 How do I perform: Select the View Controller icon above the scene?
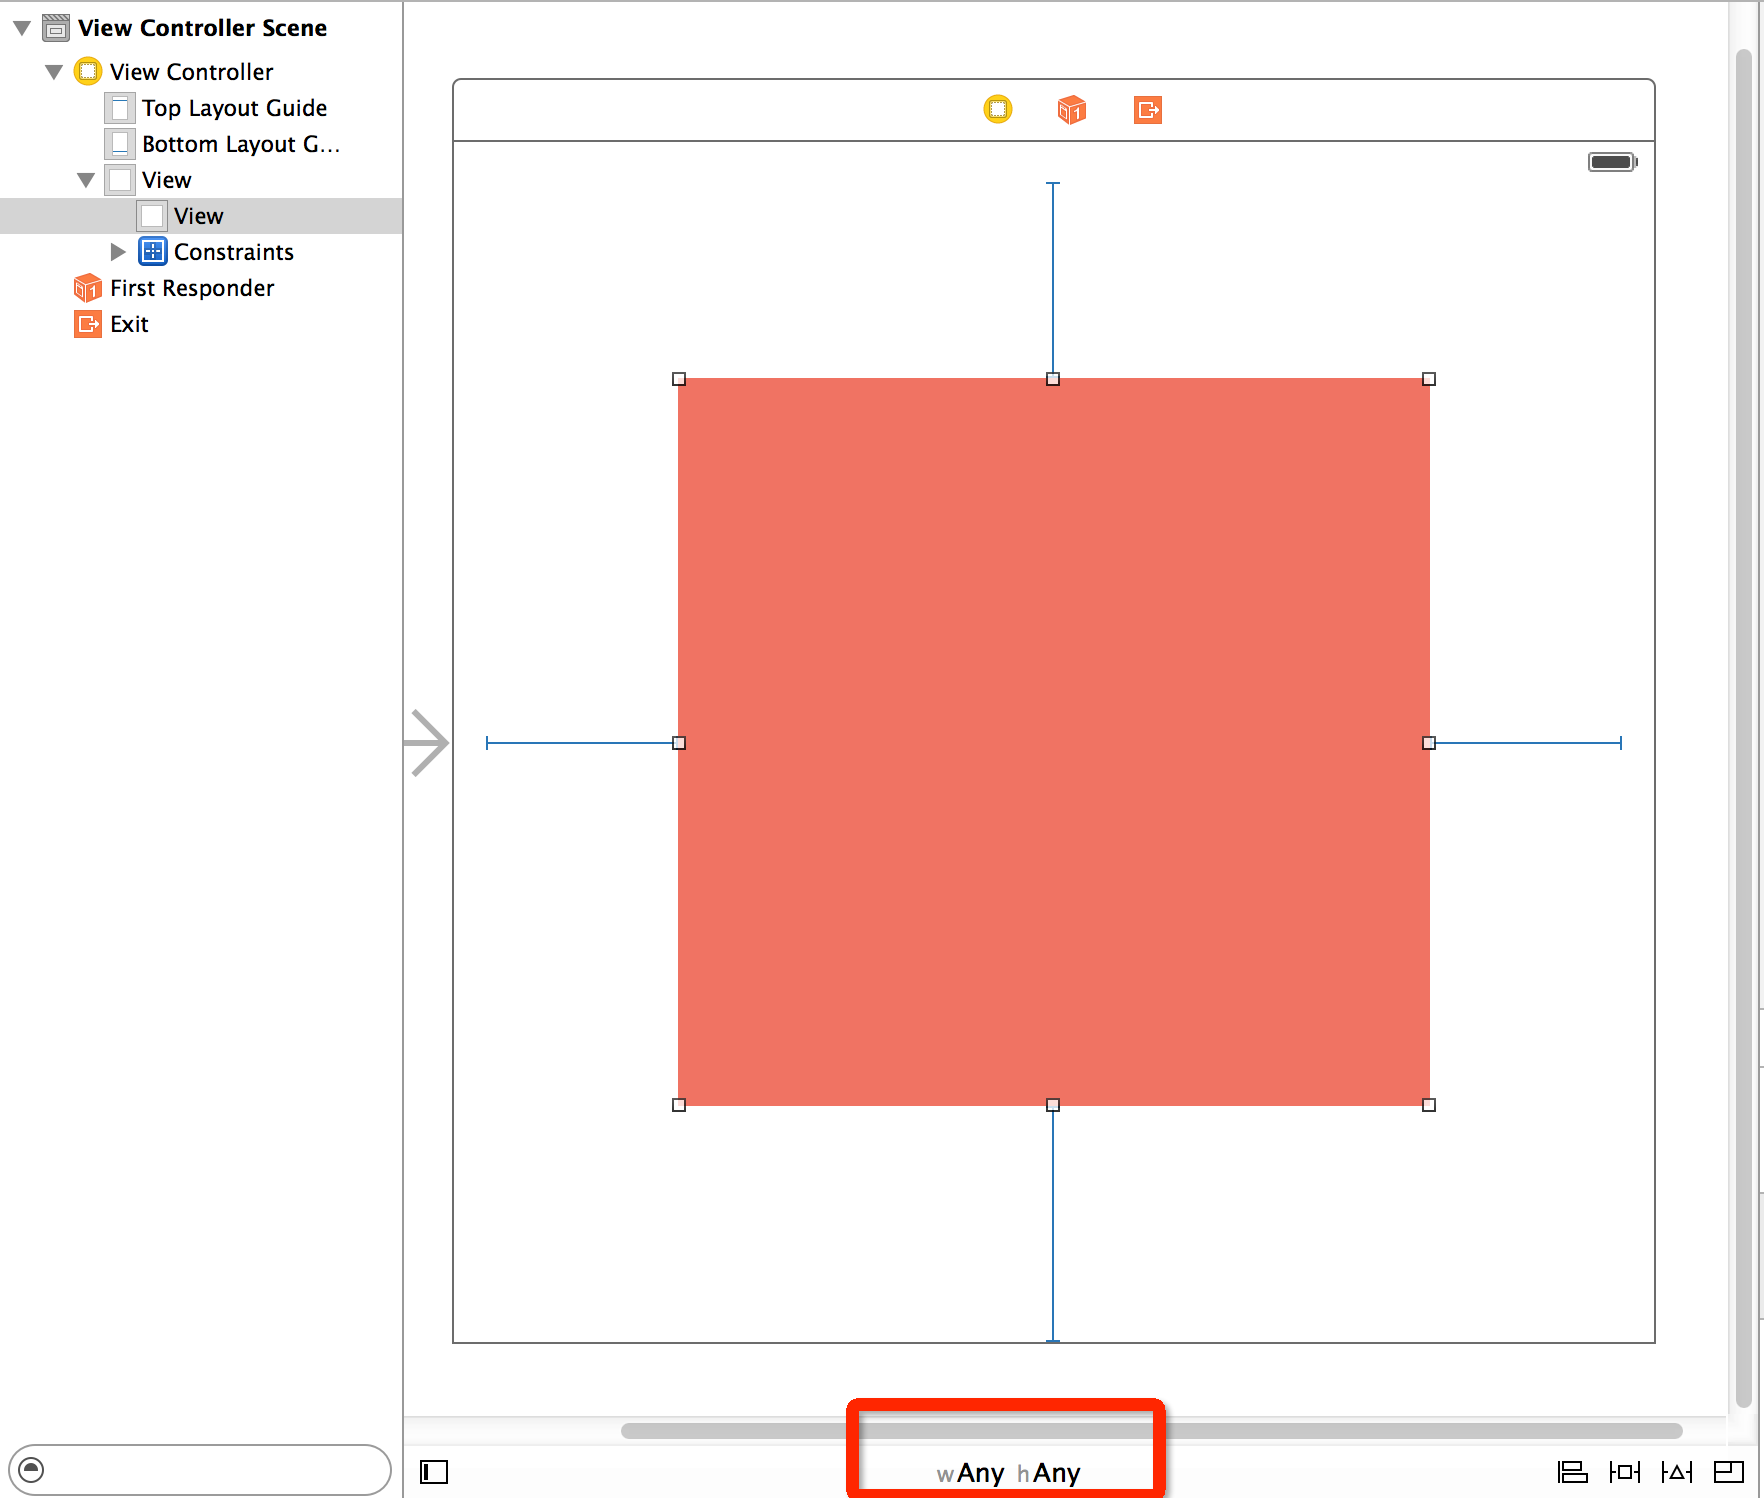(x=997, y=110)
